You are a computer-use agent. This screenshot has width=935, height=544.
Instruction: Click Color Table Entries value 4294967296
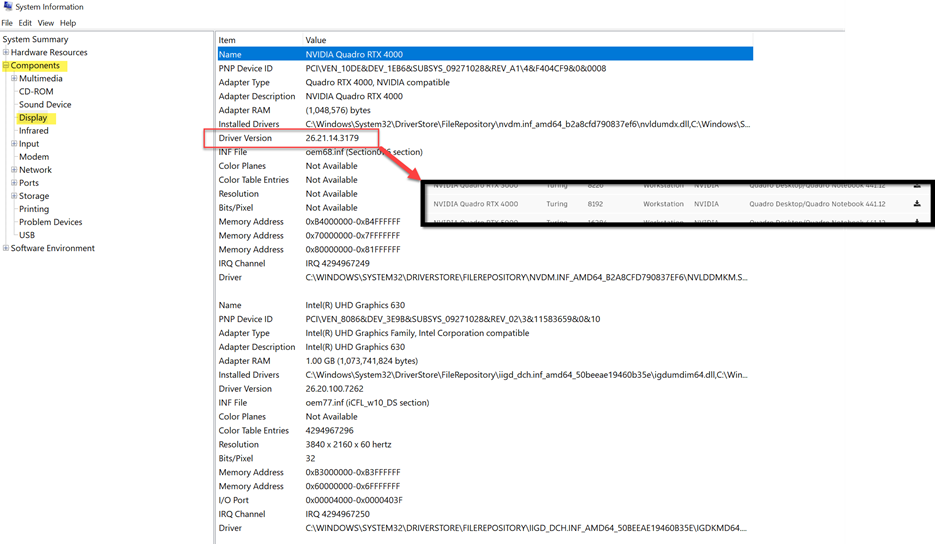coord(329,430)
